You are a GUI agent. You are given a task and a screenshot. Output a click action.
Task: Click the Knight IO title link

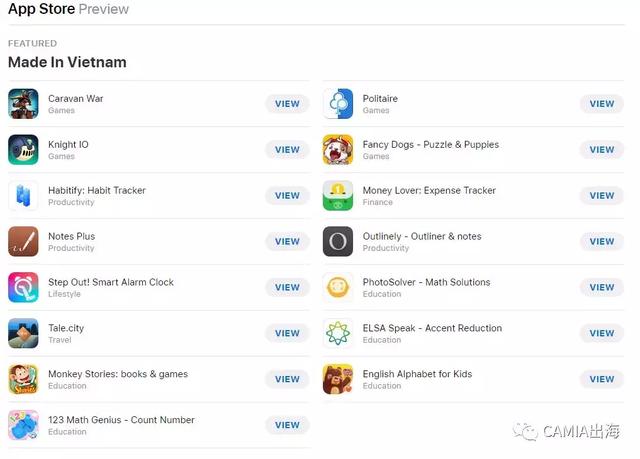pos(68,145)
